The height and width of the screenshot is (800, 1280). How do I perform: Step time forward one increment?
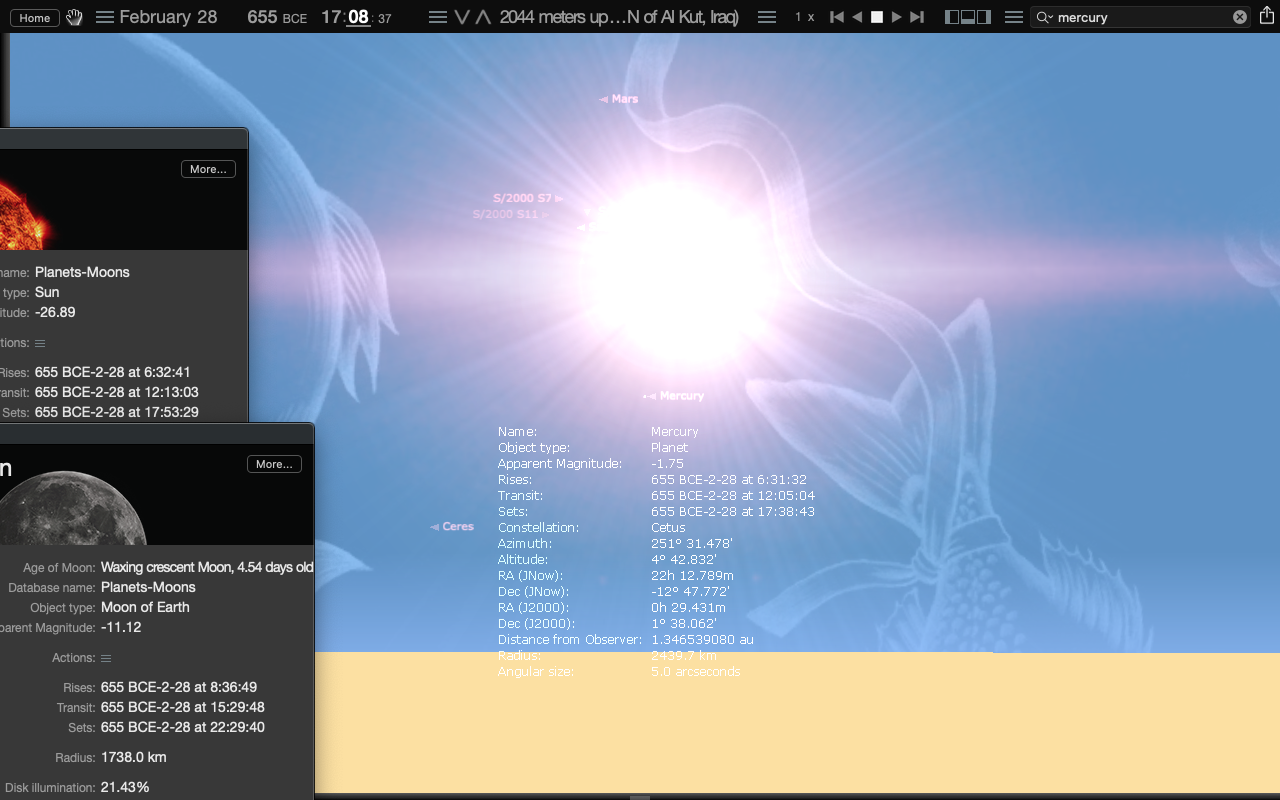917,17
